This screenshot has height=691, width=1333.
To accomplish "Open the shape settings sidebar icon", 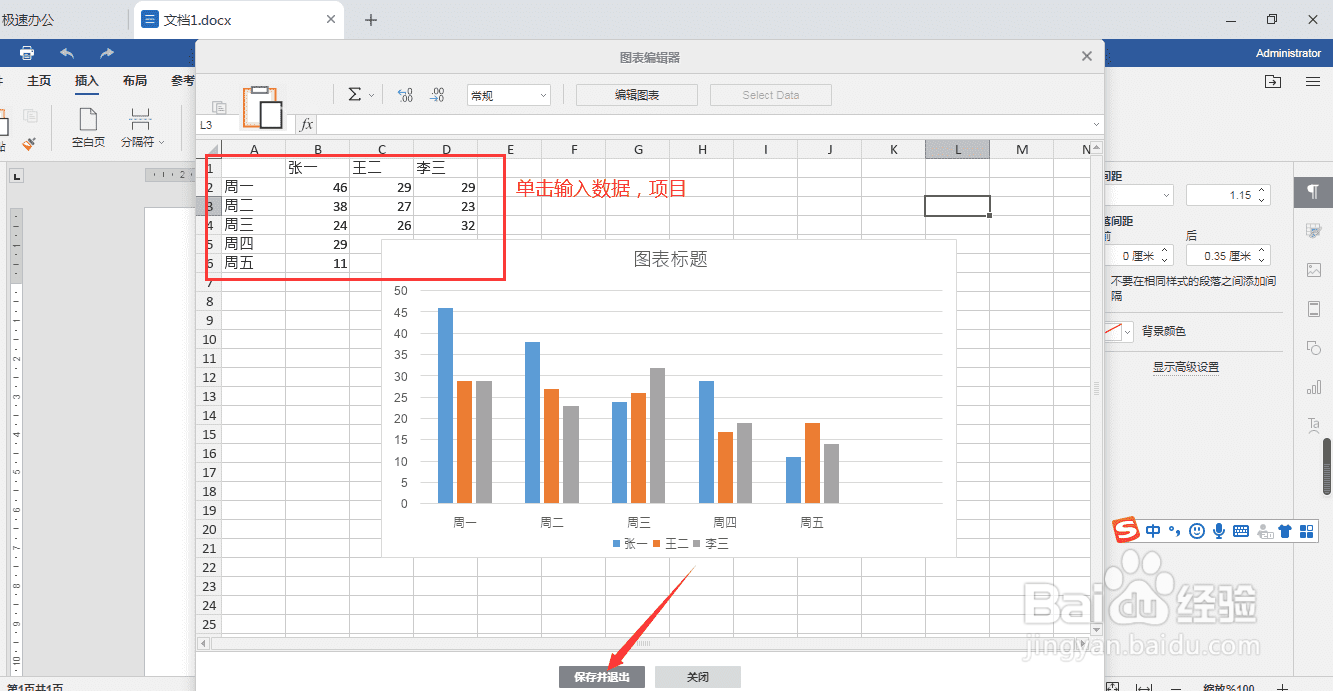I will tap(1314, 348).
